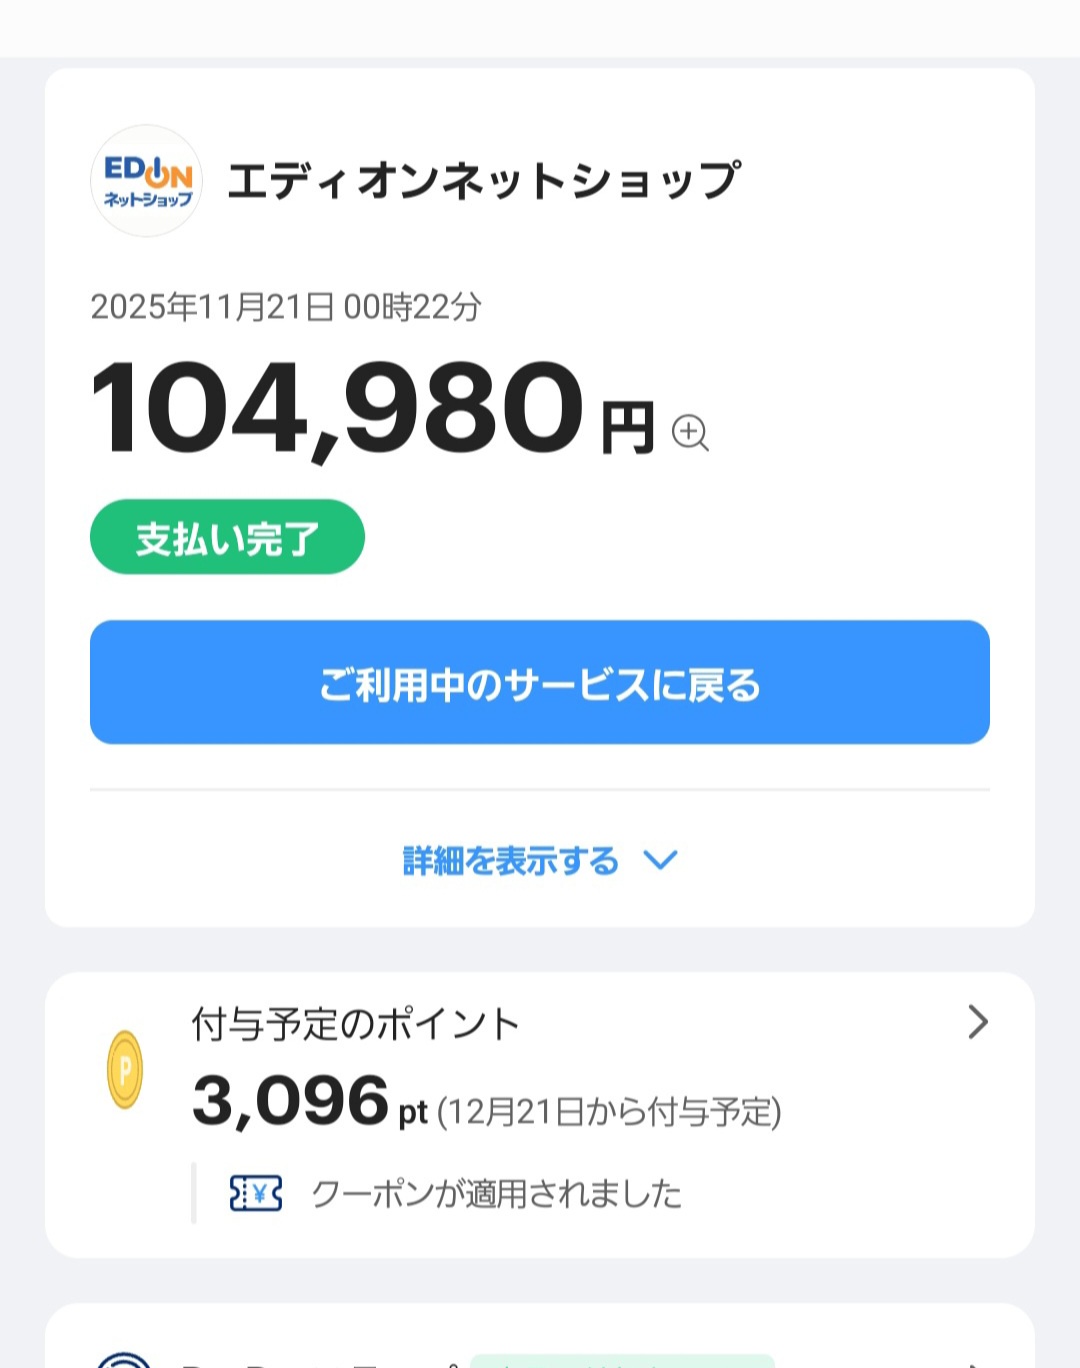Tap the 104,980 payment amount
Image resolution: width=1080 pixels, height=1368 pixels.
click(x=337, y=410)
